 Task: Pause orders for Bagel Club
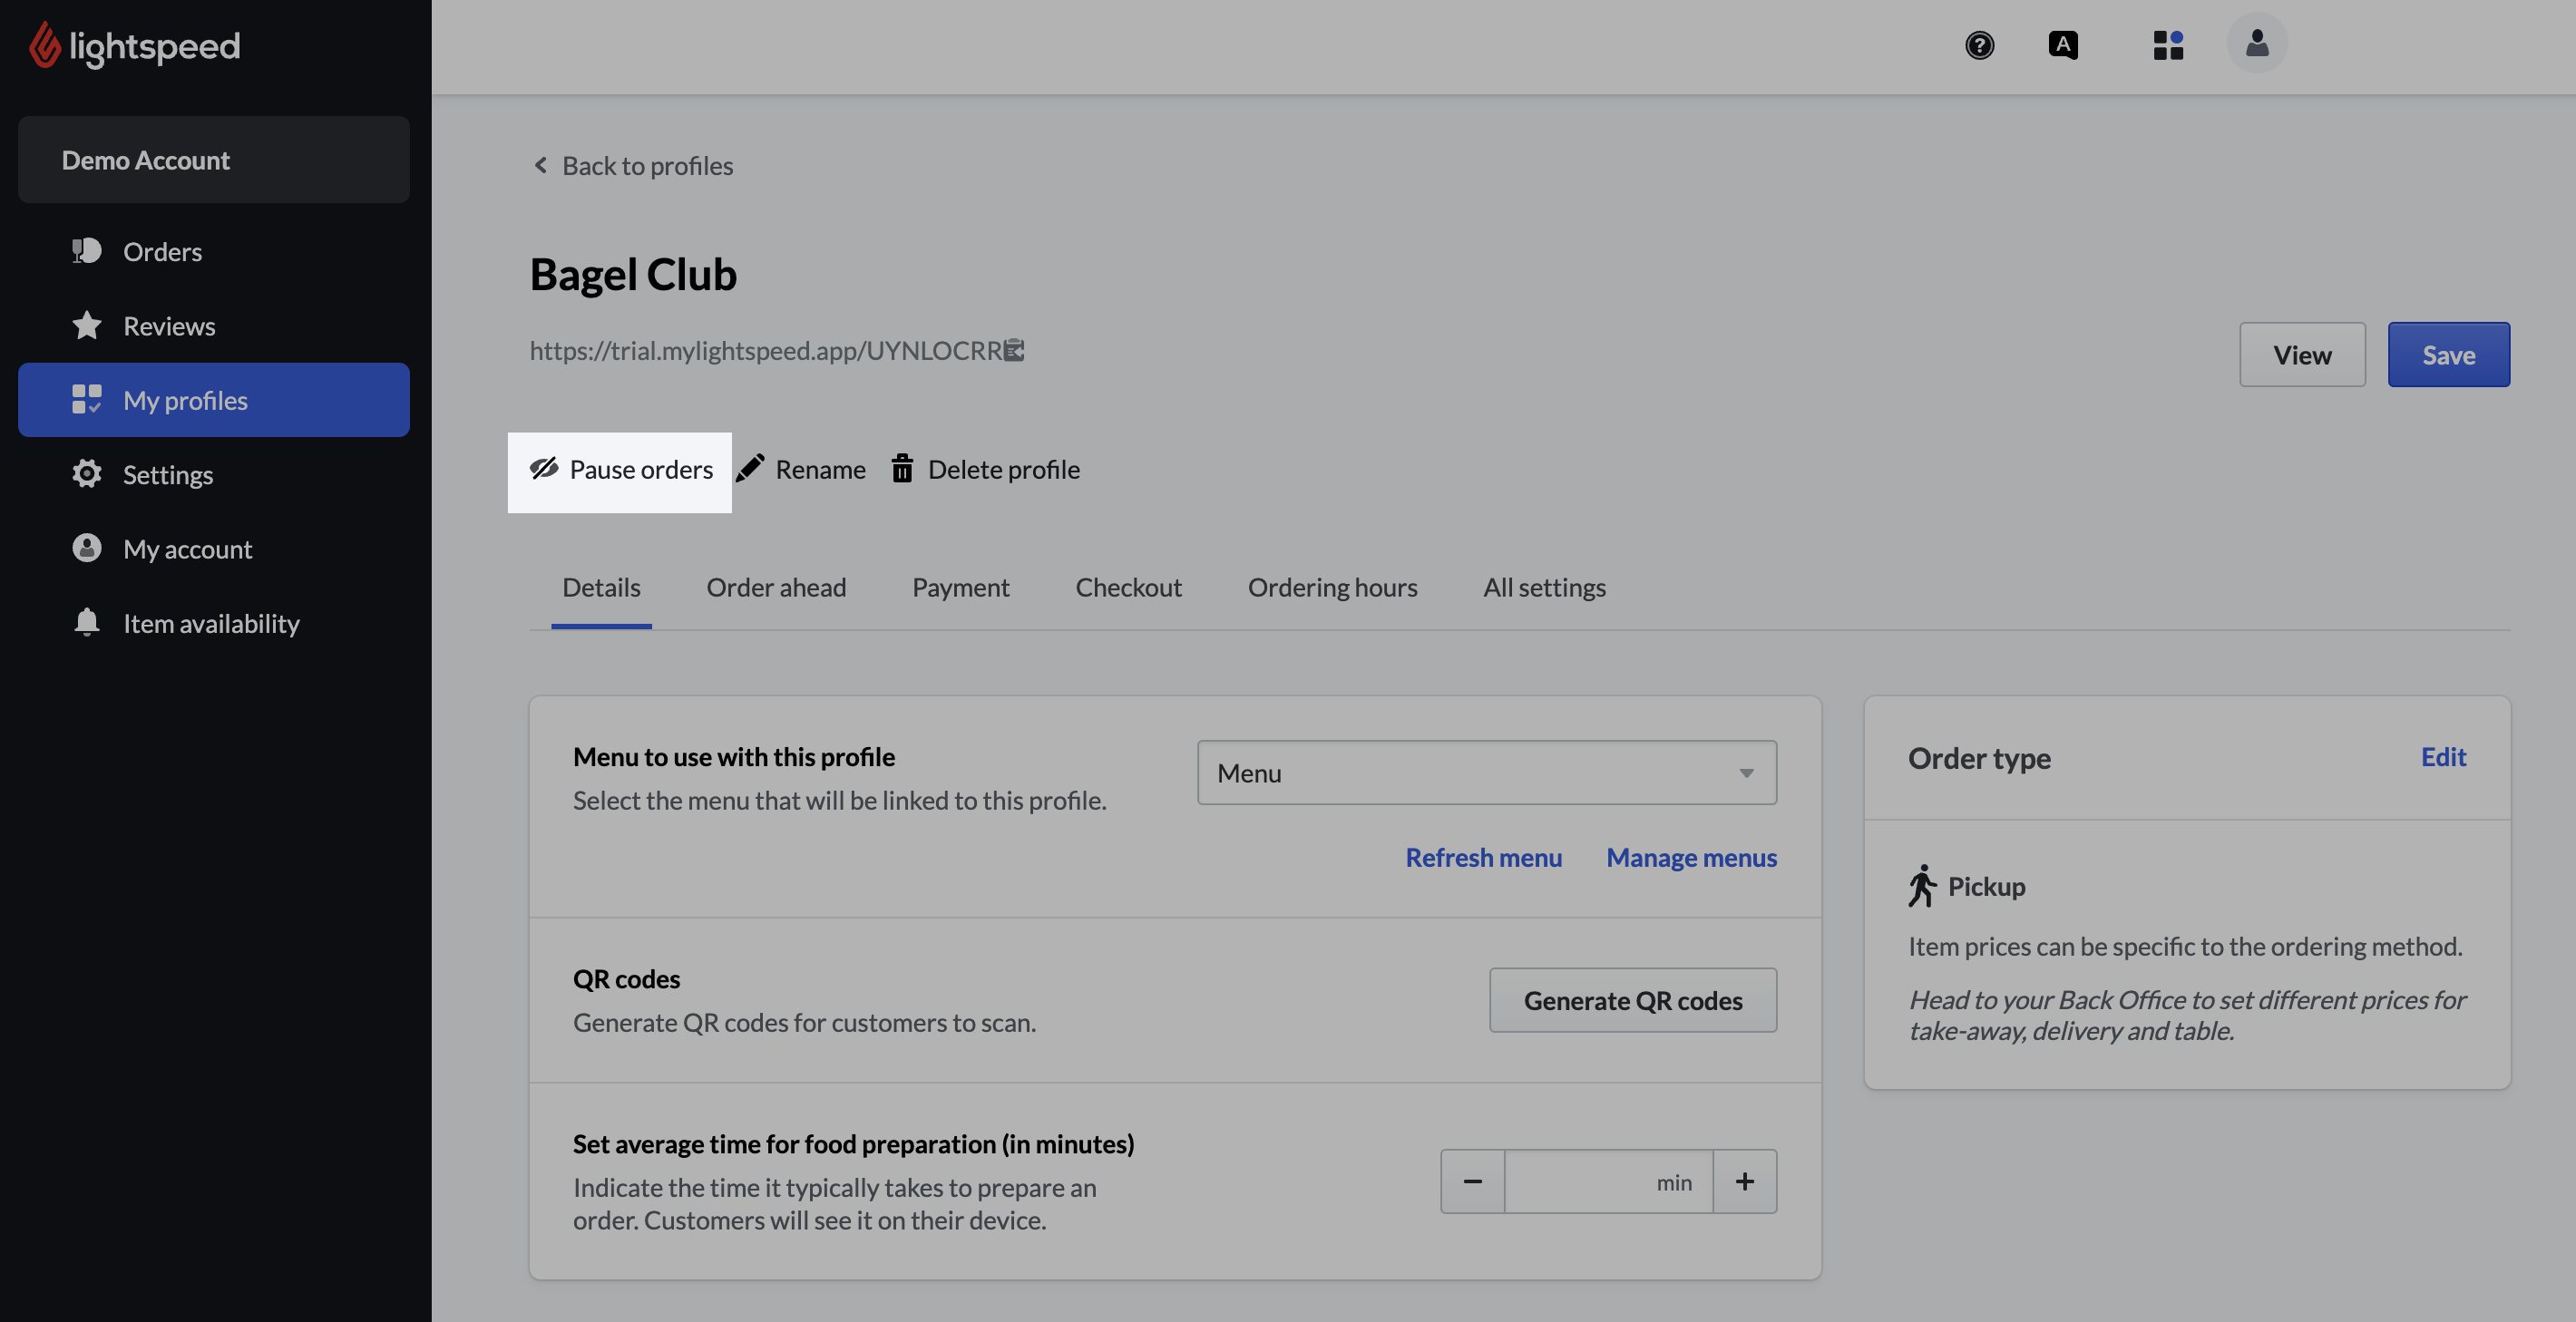coord(620,470)
